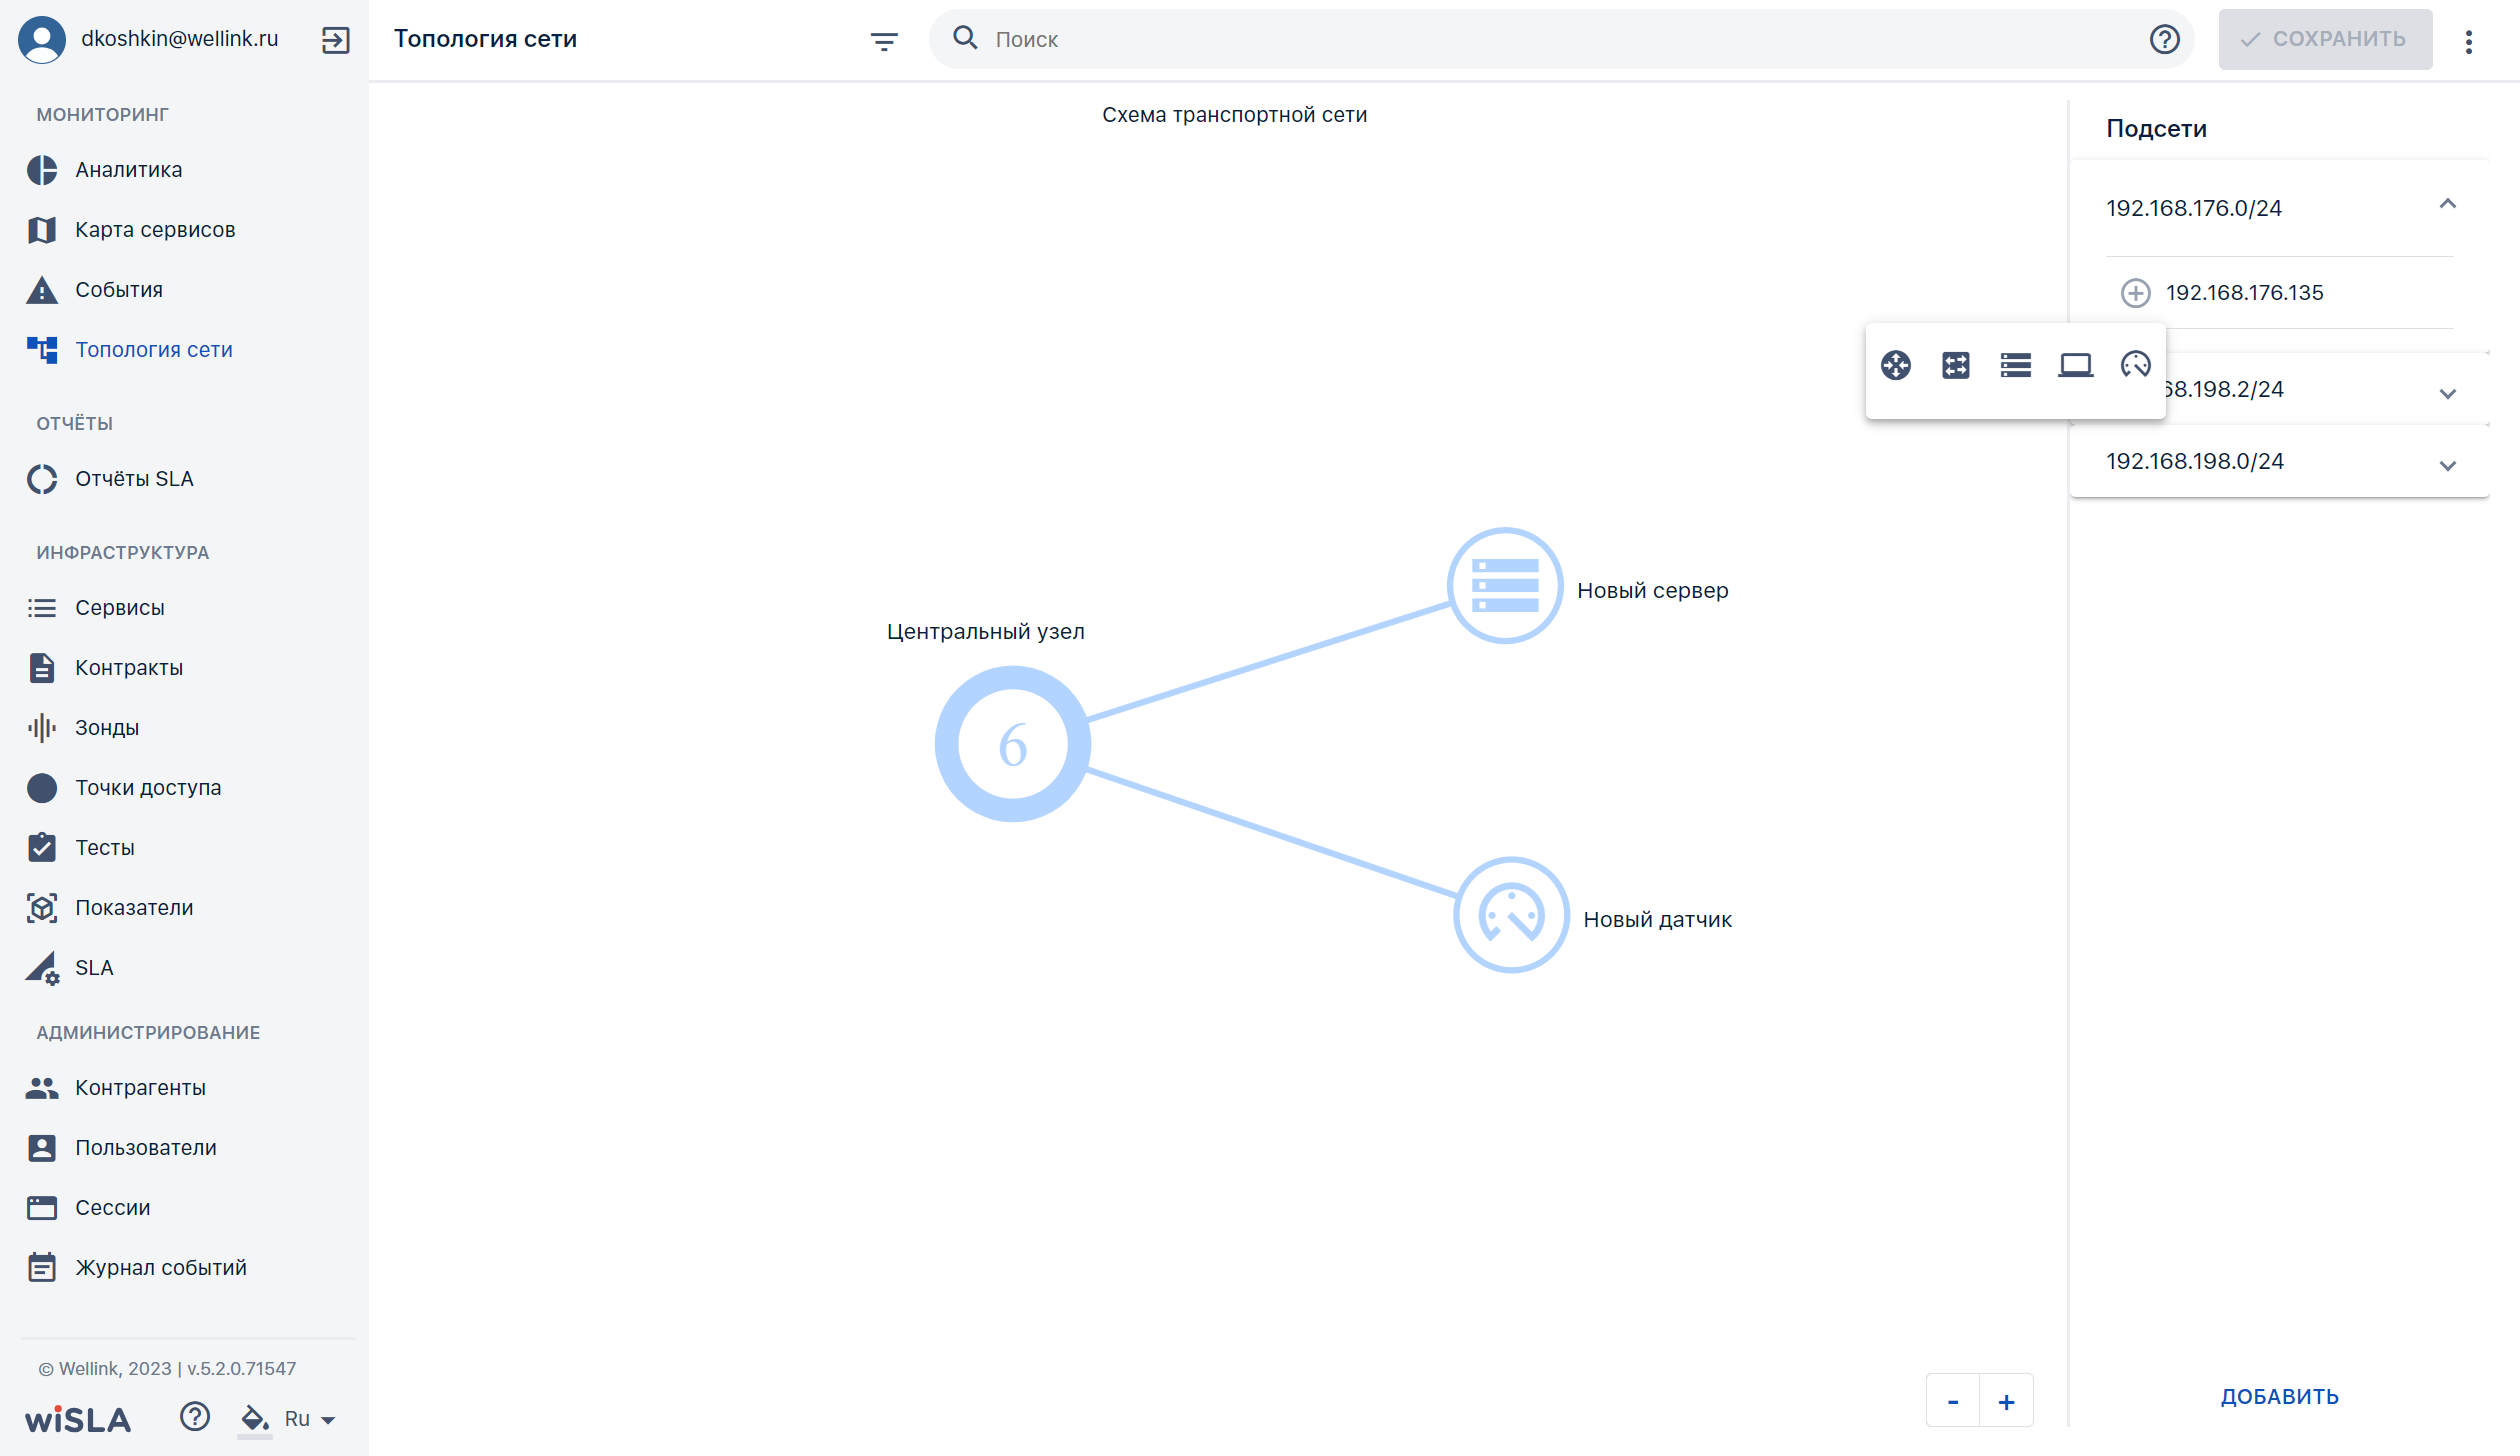
Task: Select the server icon in popup toolbar
Action: (x=2015, y=365)
